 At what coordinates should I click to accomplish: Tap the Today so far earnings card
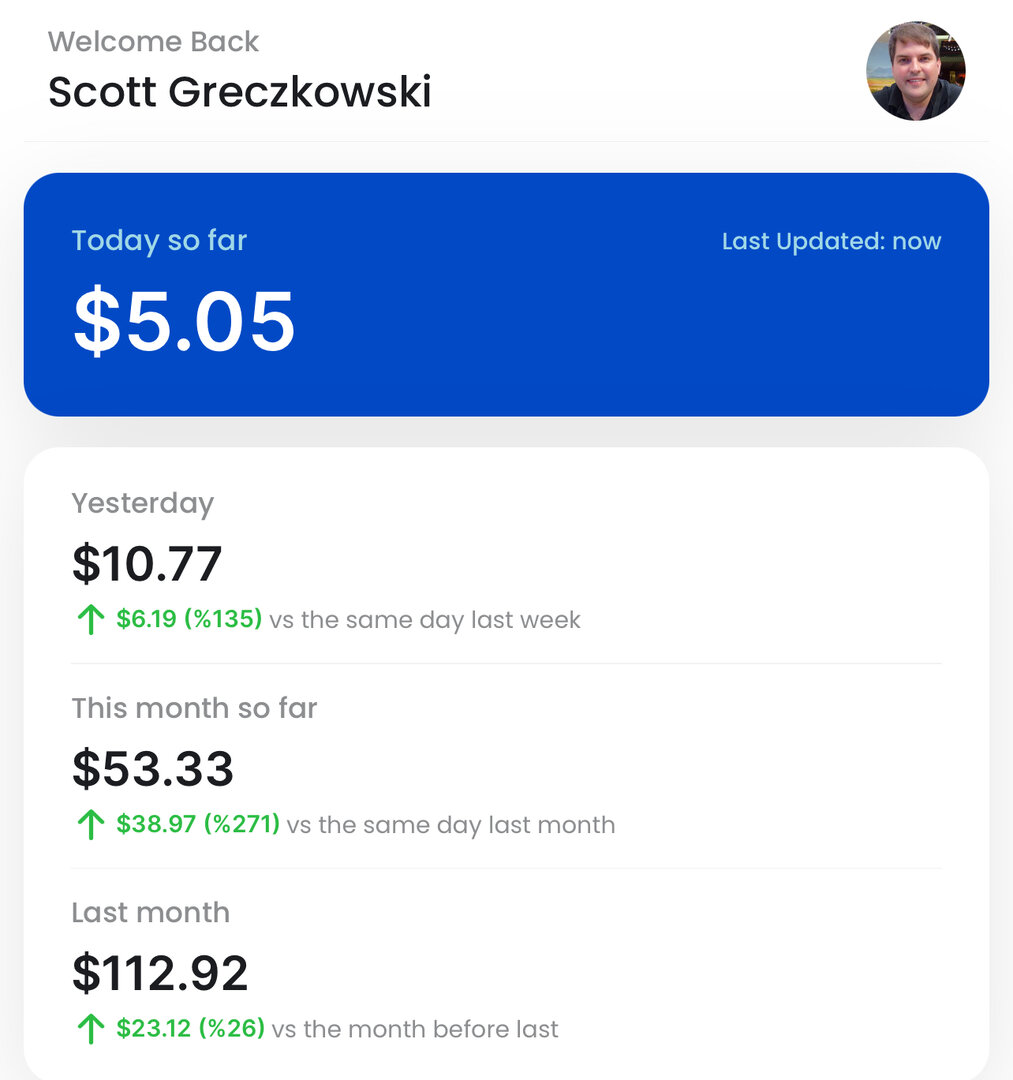(506, 294)
